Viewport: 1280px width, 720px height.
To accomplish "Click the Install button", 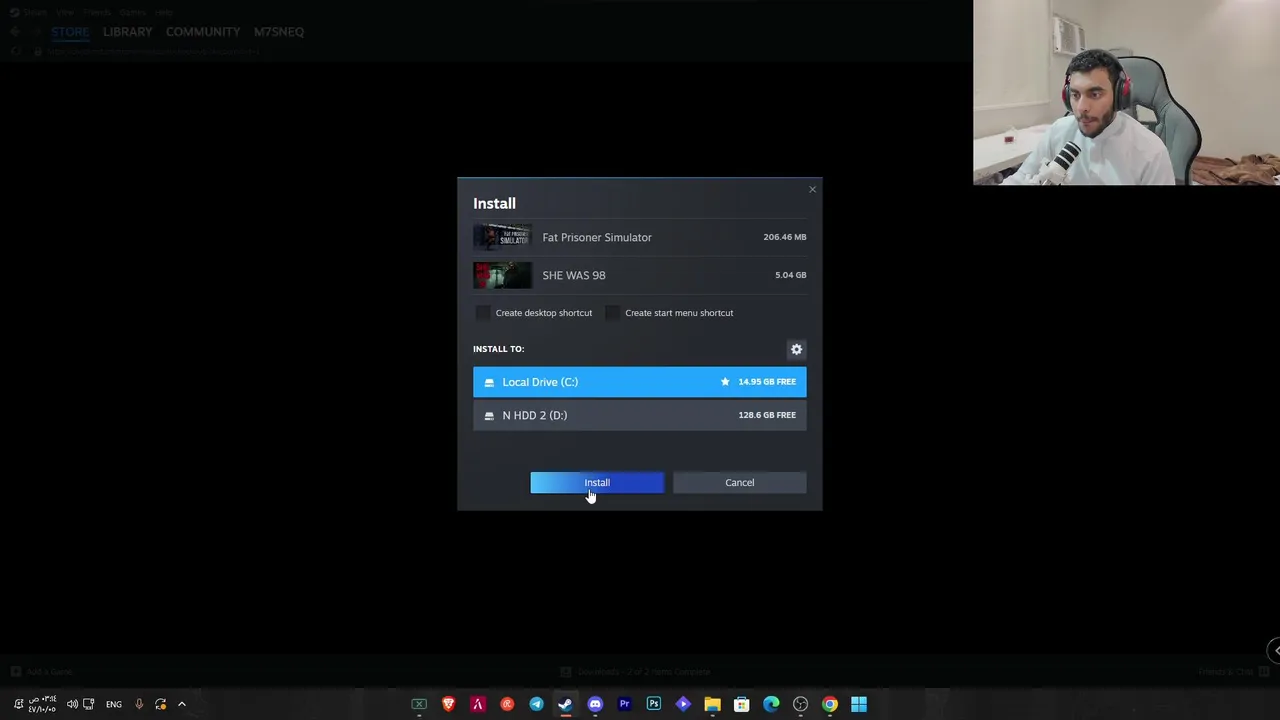I will pyautogui.click(x=597, y=483).
